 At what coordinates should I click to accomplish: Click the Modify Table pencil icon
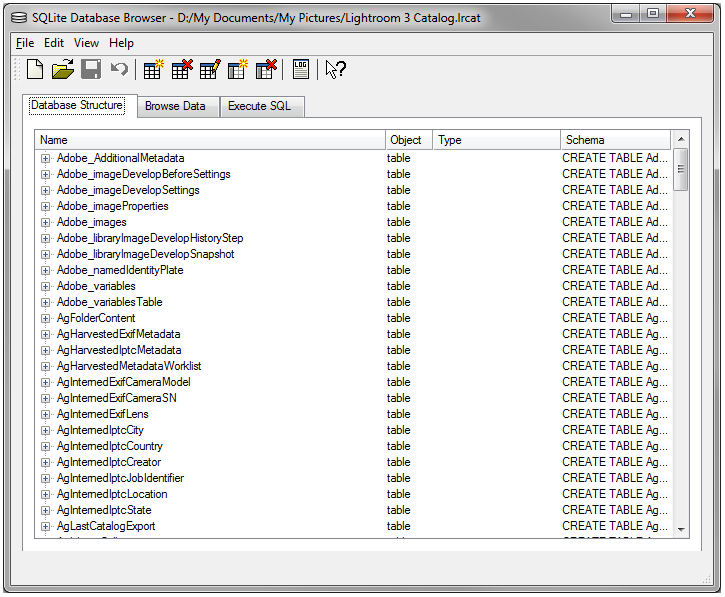[210, 70]
